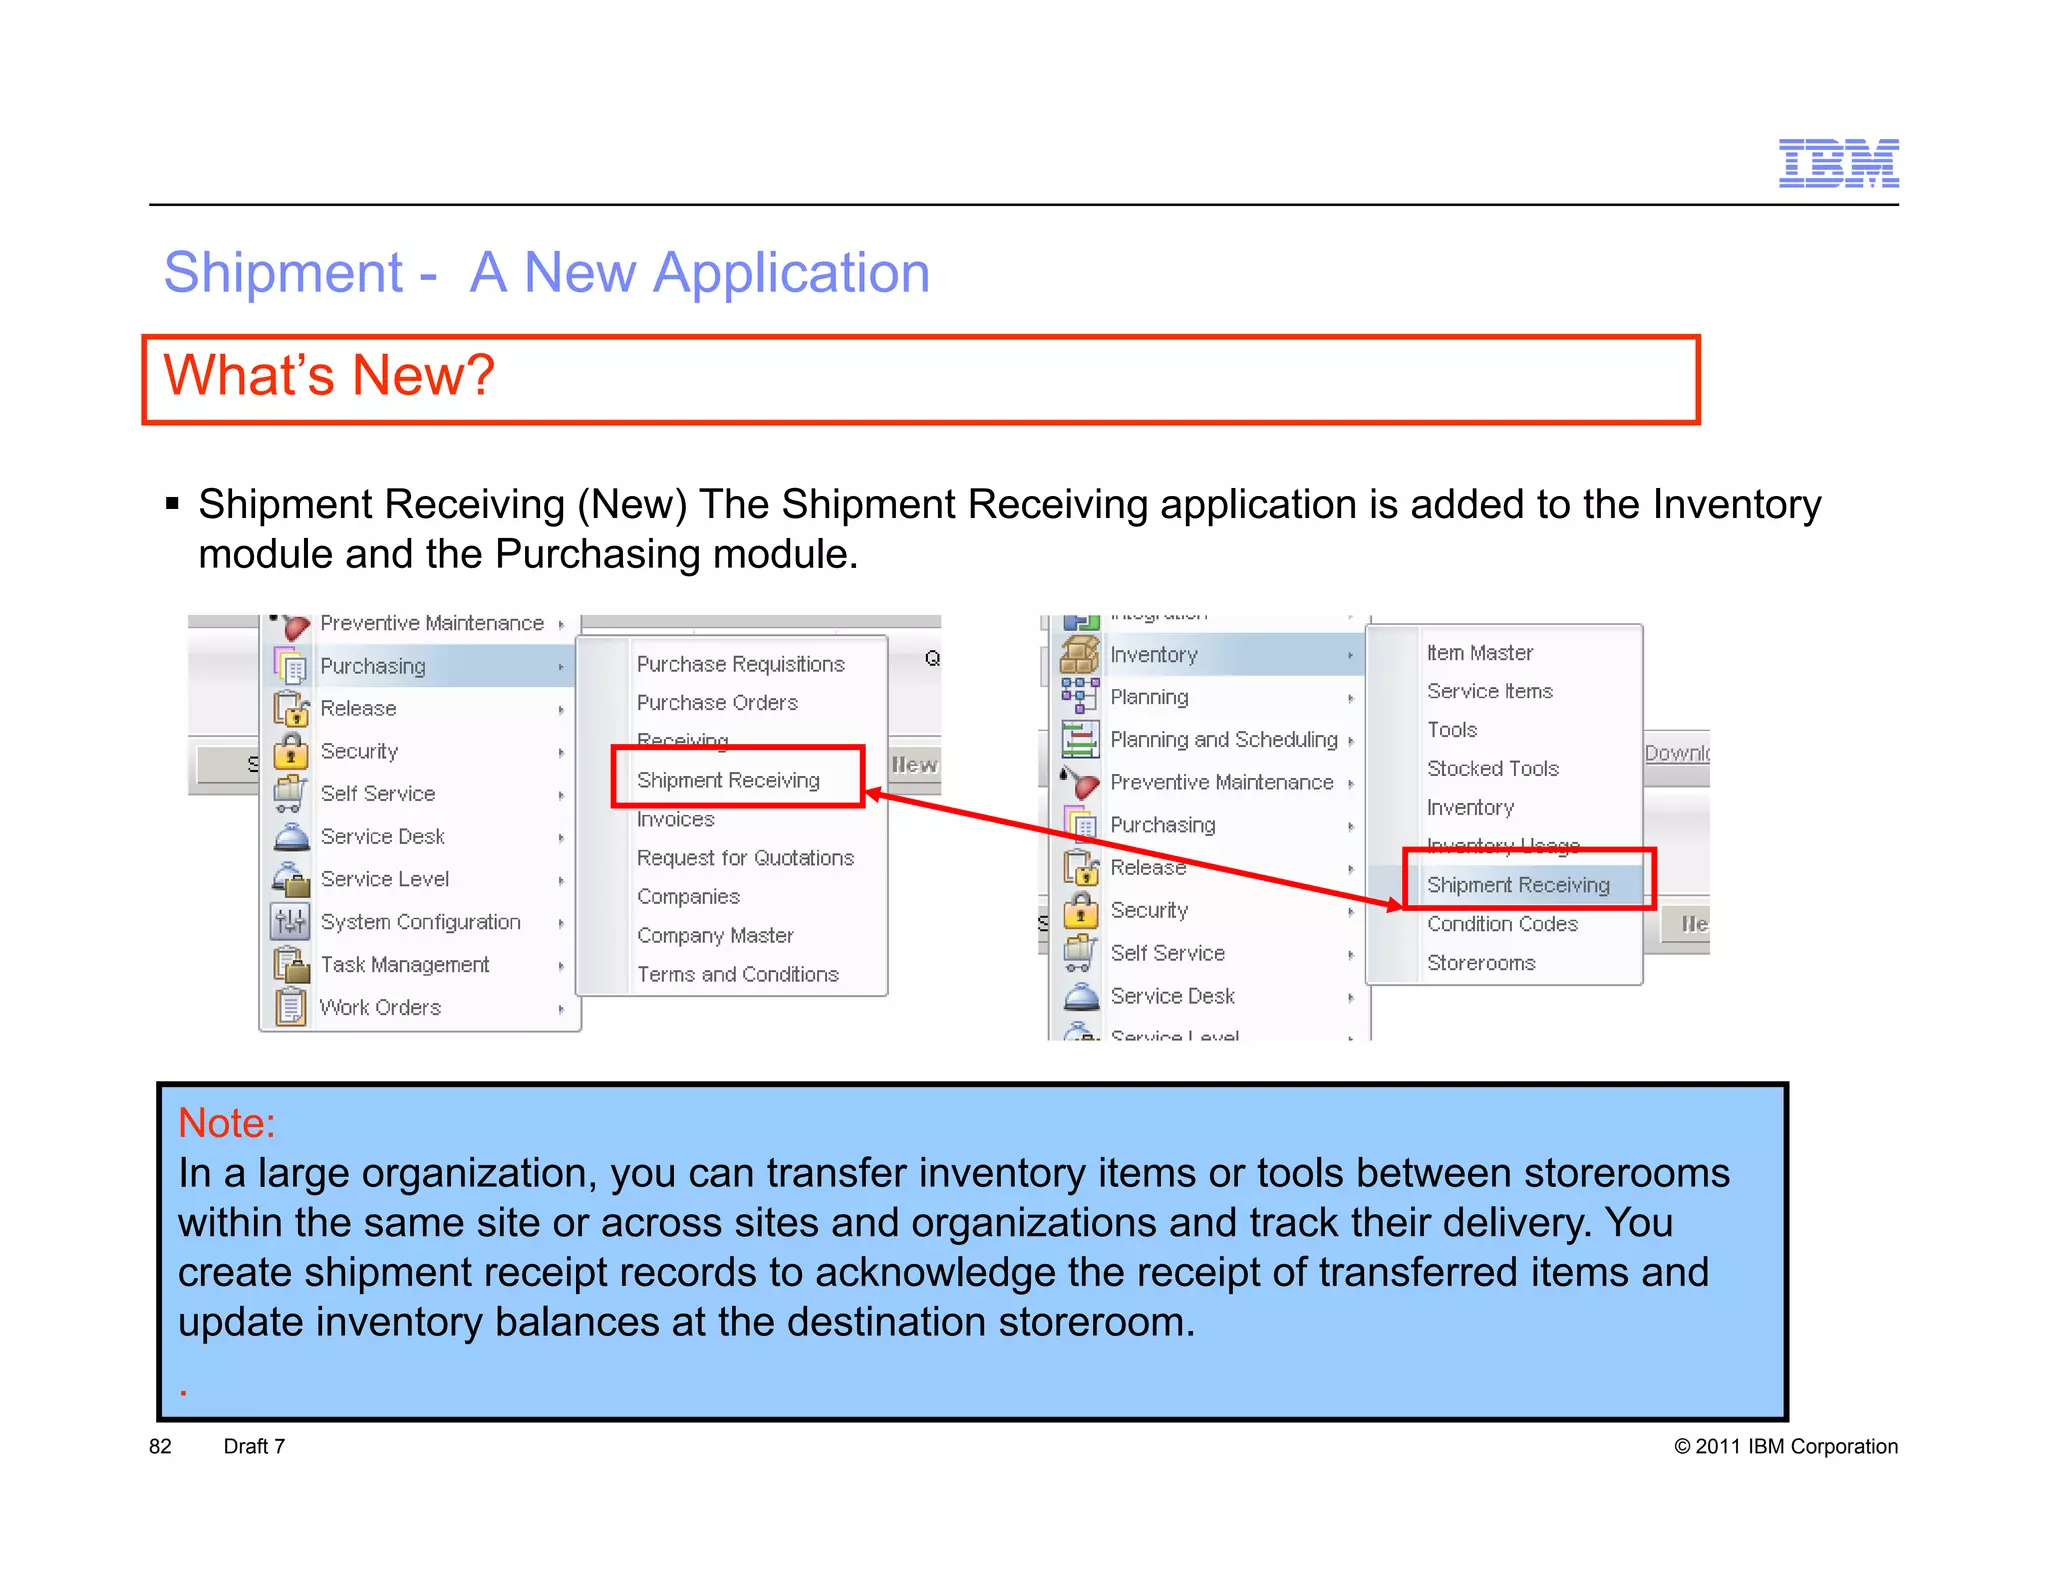
Task: Click the Planning and Scheduling icon
Action: coord(1080,740)
